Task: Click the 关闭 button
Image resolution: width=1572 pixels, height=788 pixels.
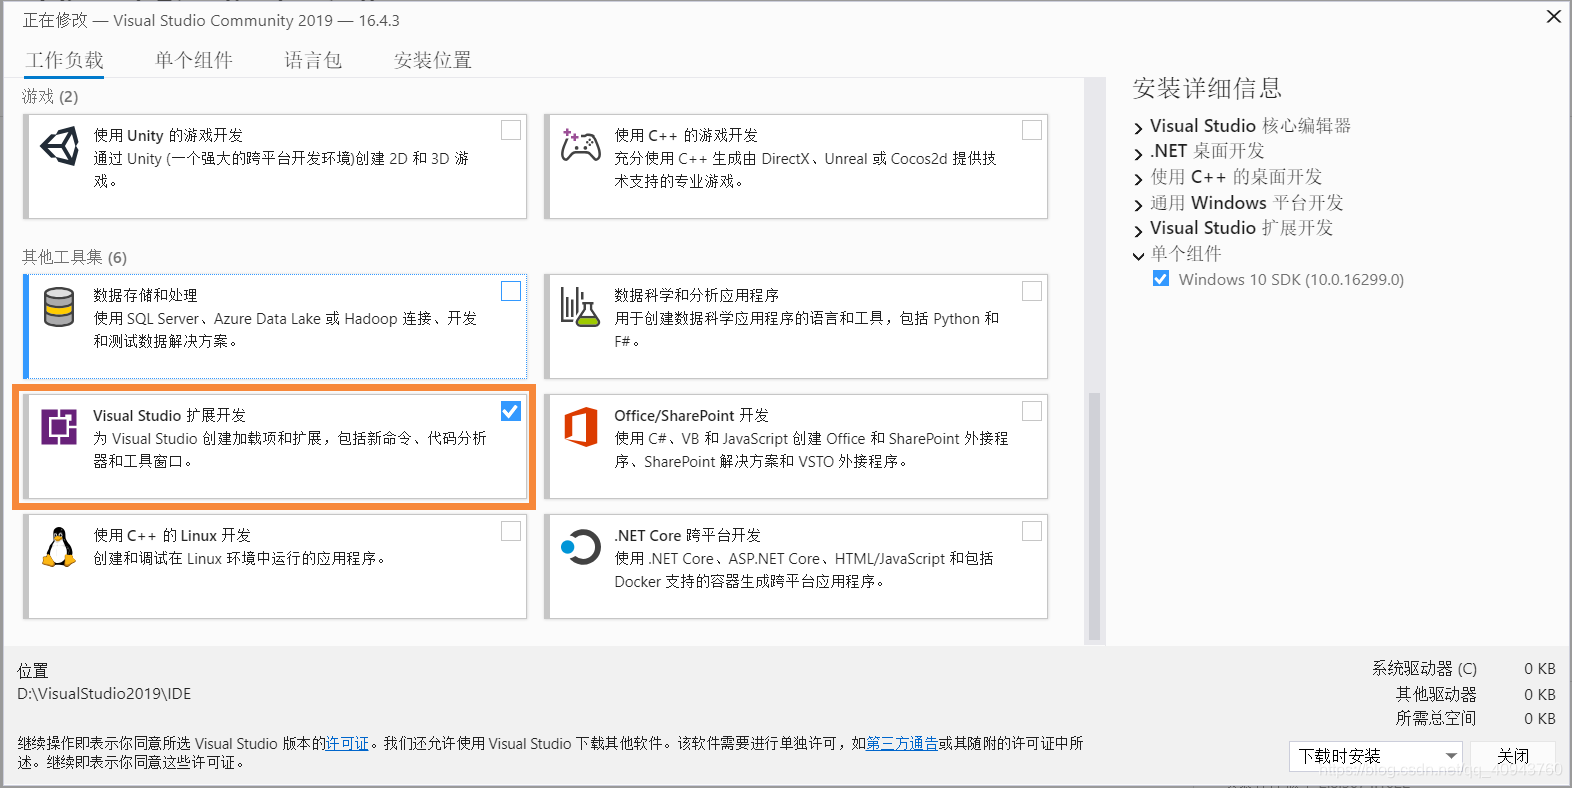Action: [1513, 756]
